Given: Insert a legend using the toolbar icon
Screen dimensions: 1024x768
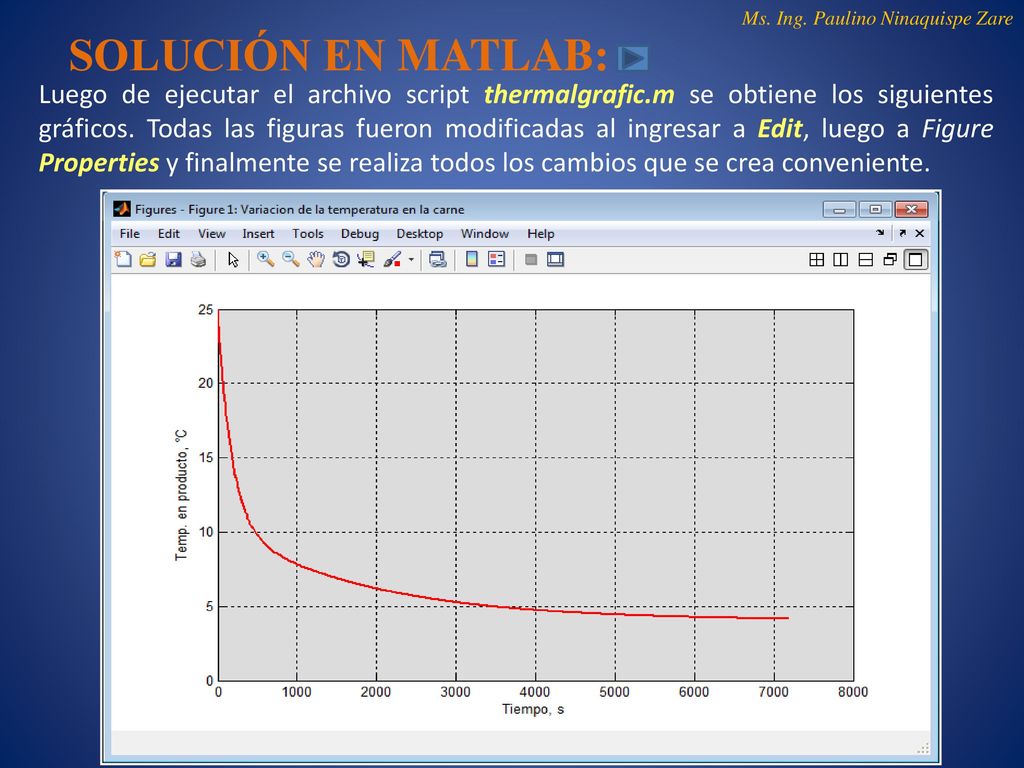Looking at the screenshot, I should [496, 260].
